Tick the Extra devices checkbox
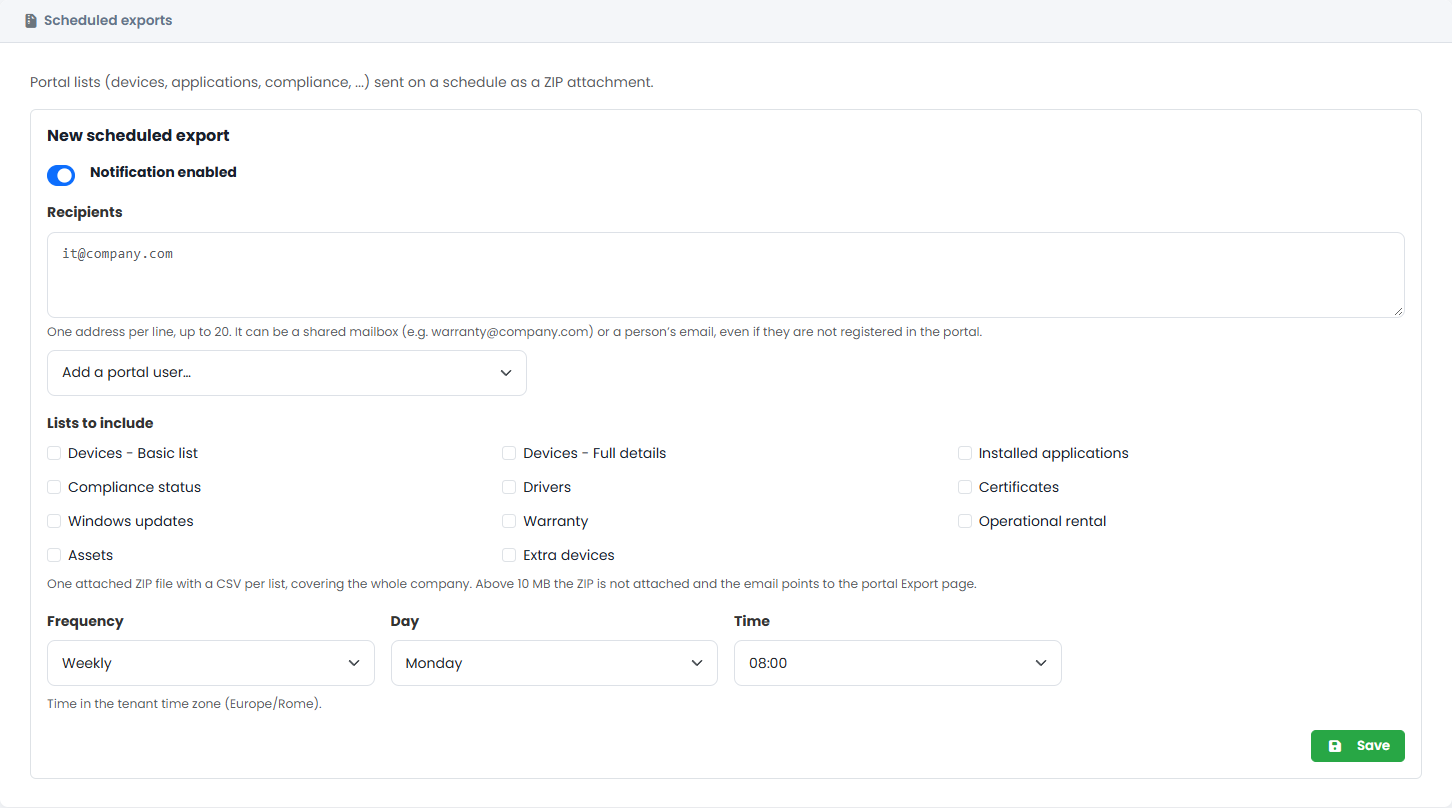1452x808 pixels. tap(509, 555)
